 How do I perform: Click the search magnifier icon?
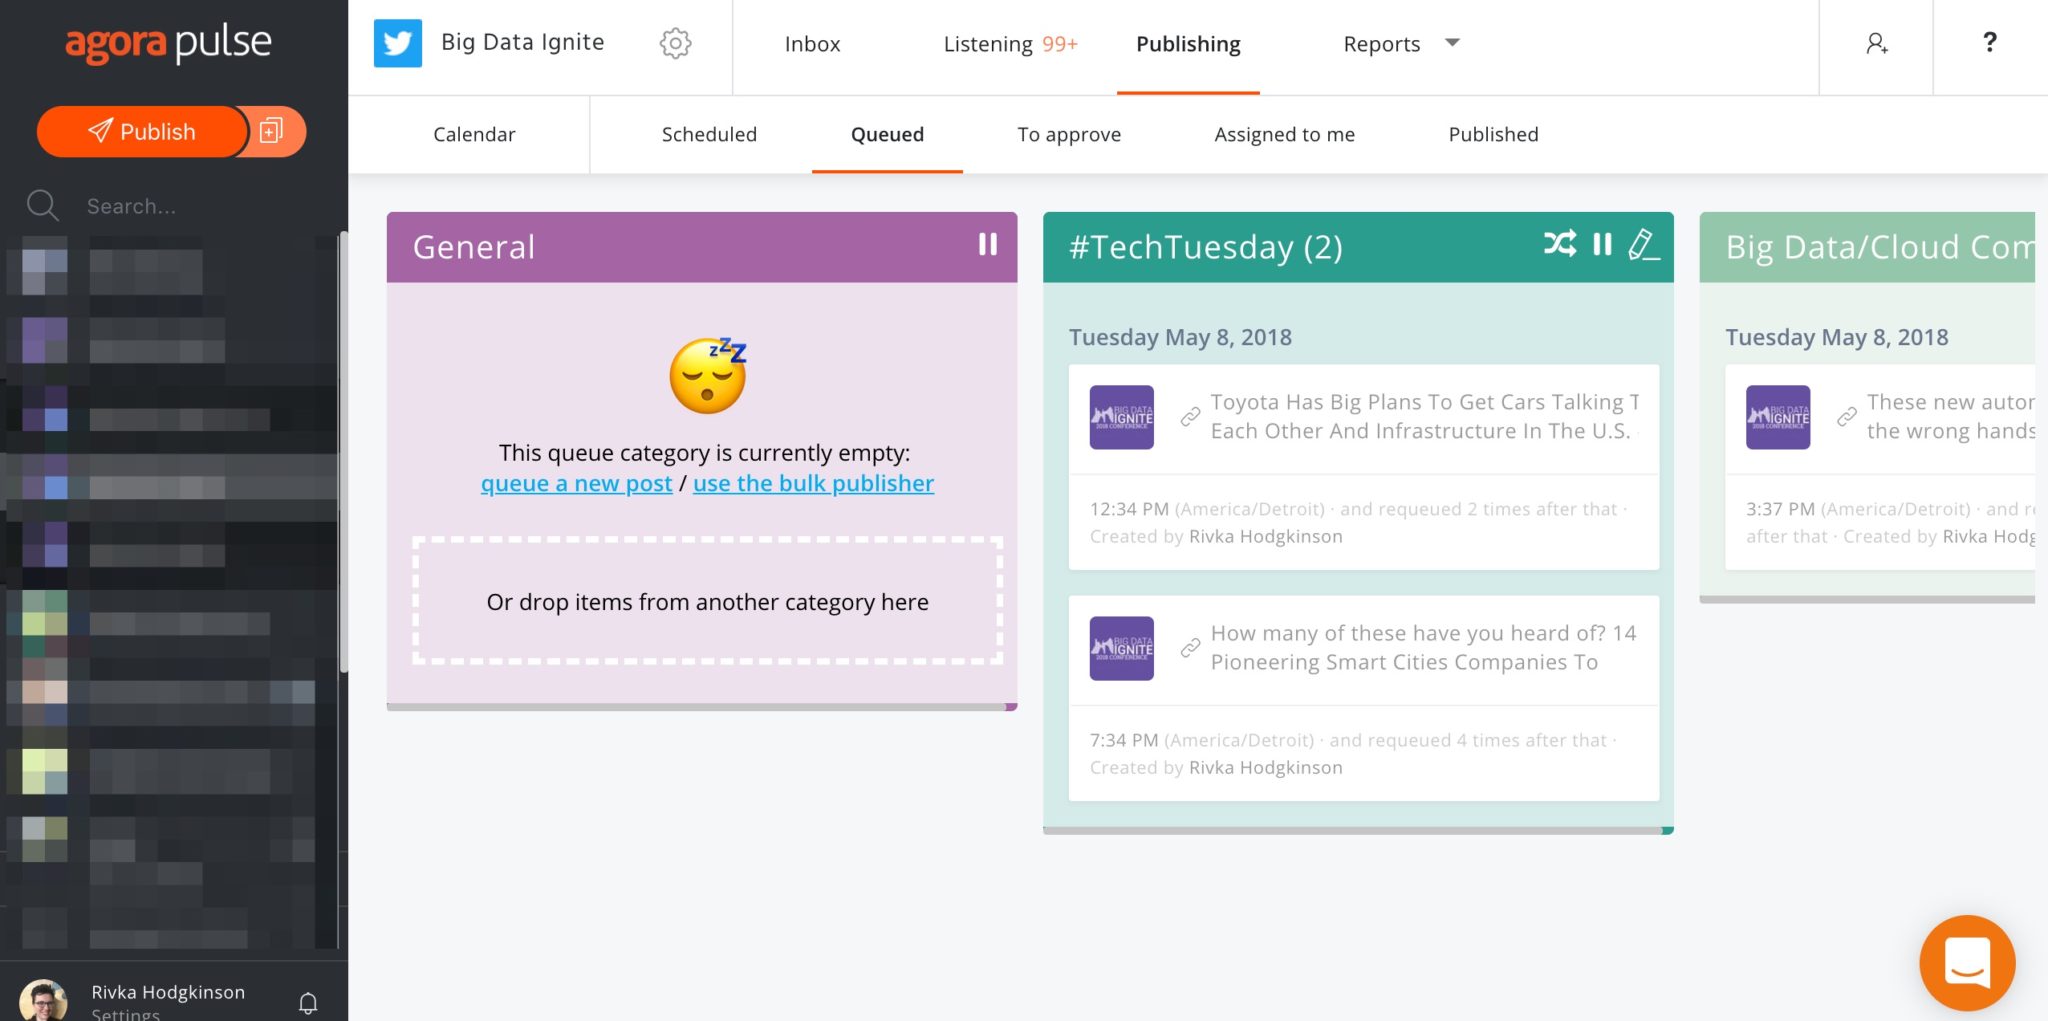(x=42, y=206)
